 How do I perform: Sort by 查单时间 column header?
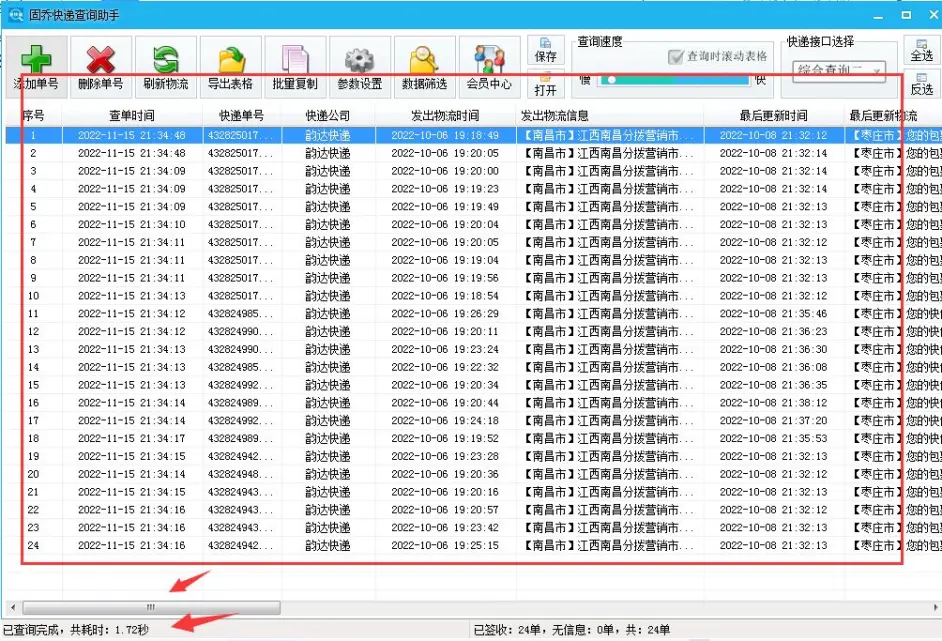click(132, 115)
